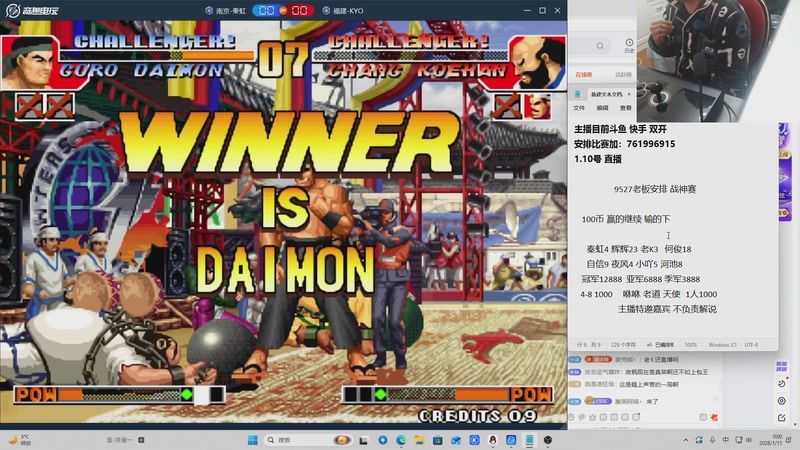This screenshot has width=800, height=450.
Task: Open Windows Start menu
Action: click(253, 440)
